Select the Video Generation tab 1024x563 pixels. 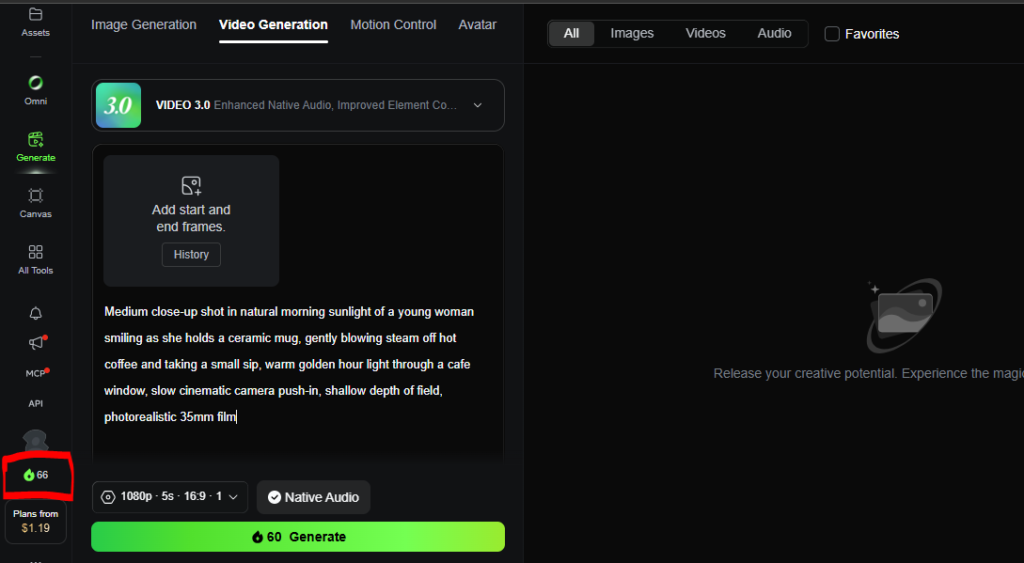point(273,25)
